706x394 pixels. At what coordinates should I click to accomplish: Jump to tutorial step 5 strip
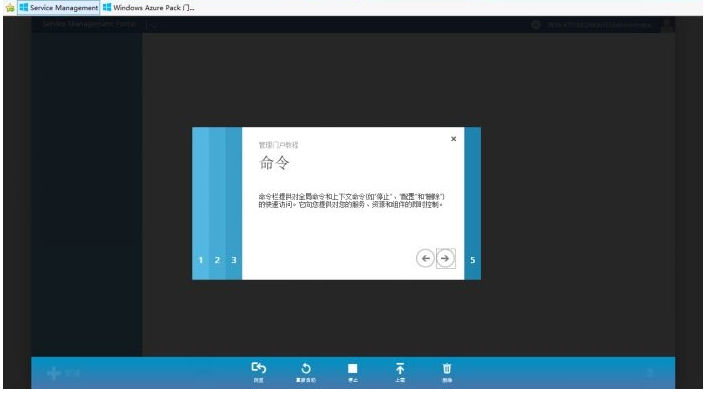(x=472, y=203)
